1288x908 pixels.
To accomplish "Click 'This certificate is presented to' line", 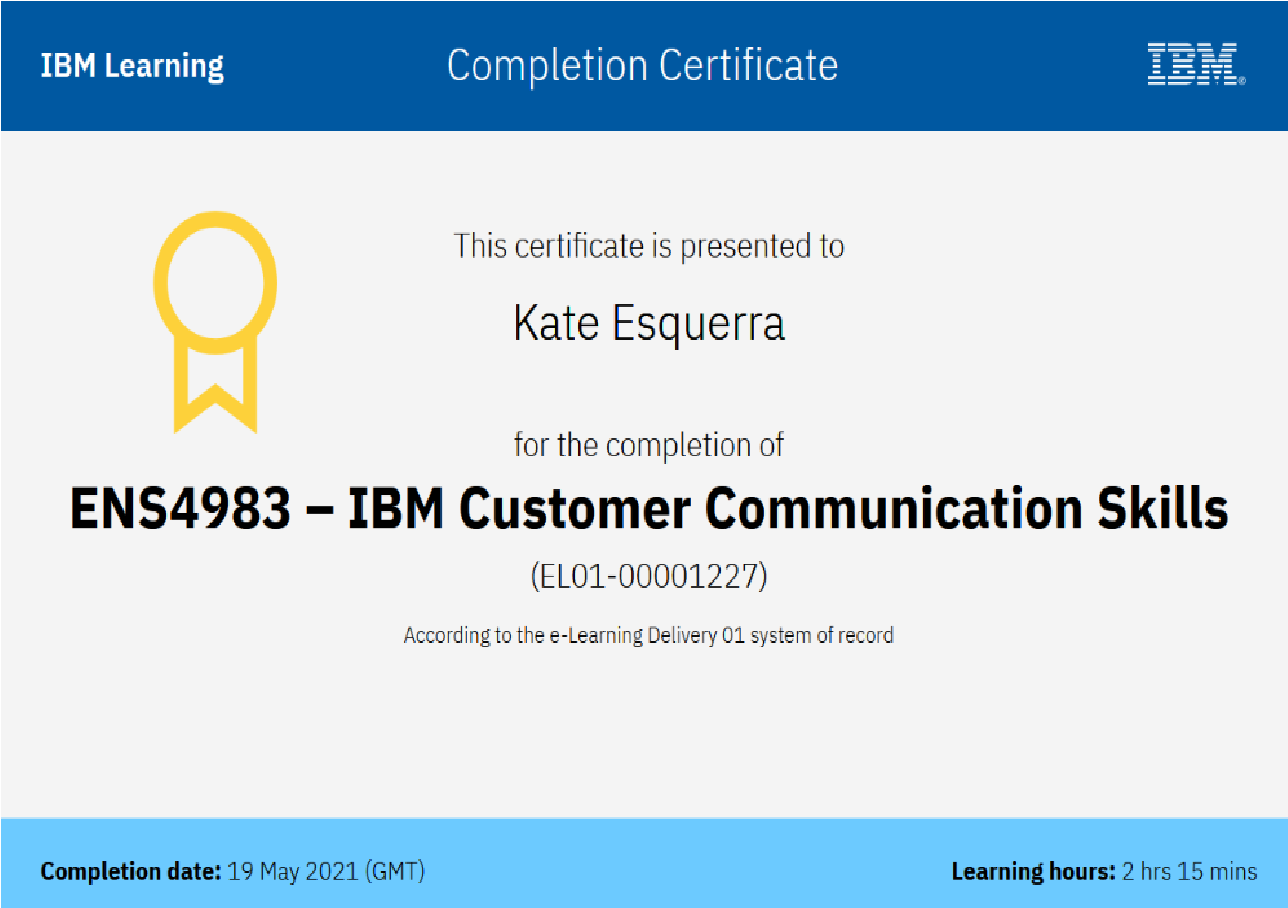I will (x=649, y=246).
